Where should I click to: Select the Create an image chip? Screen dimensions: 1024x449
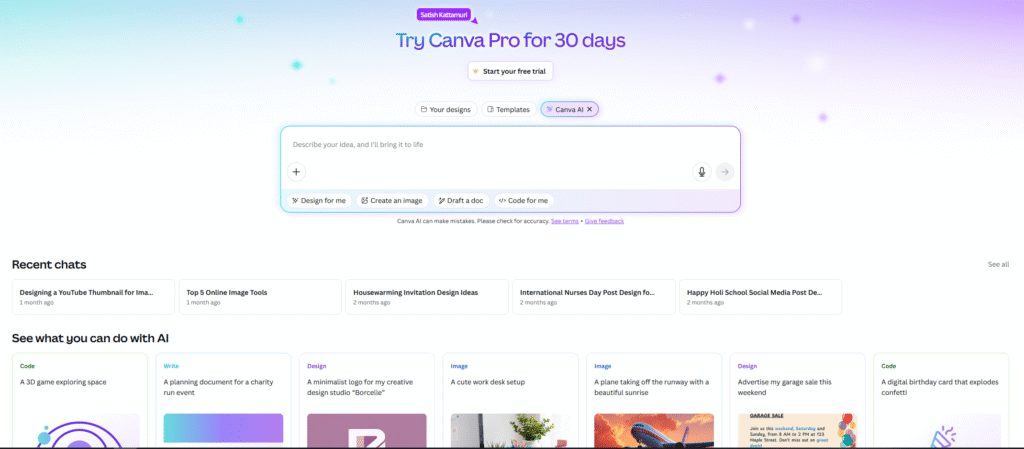392,200
